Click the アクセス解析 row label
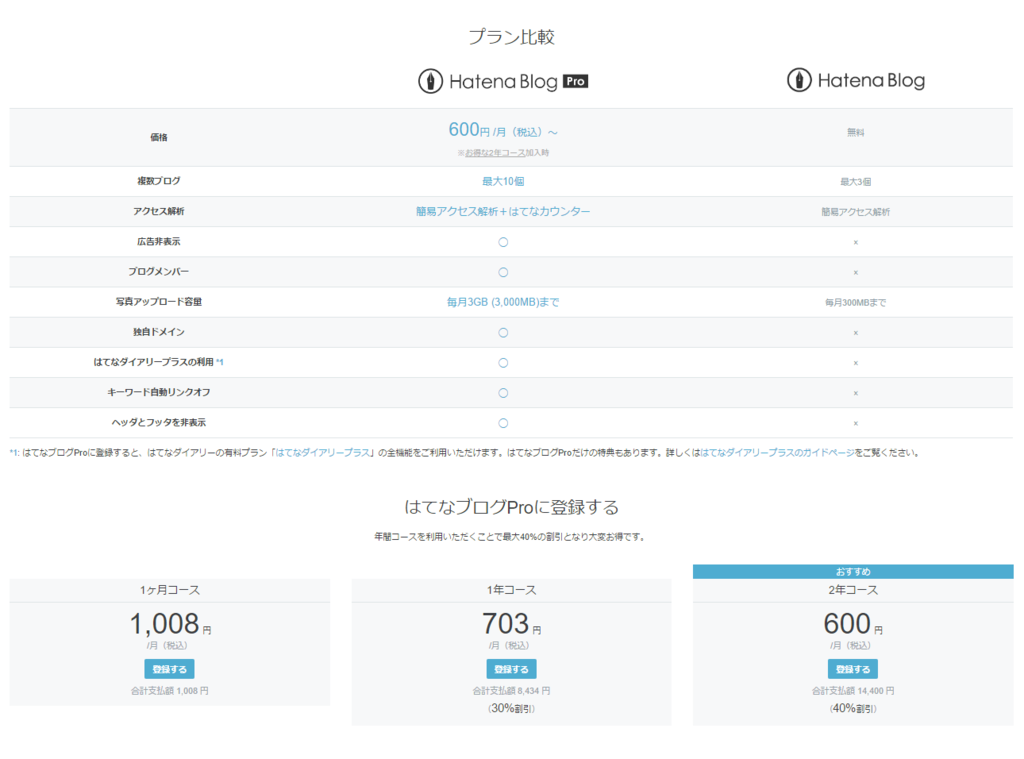 click(x=159, y=211)
